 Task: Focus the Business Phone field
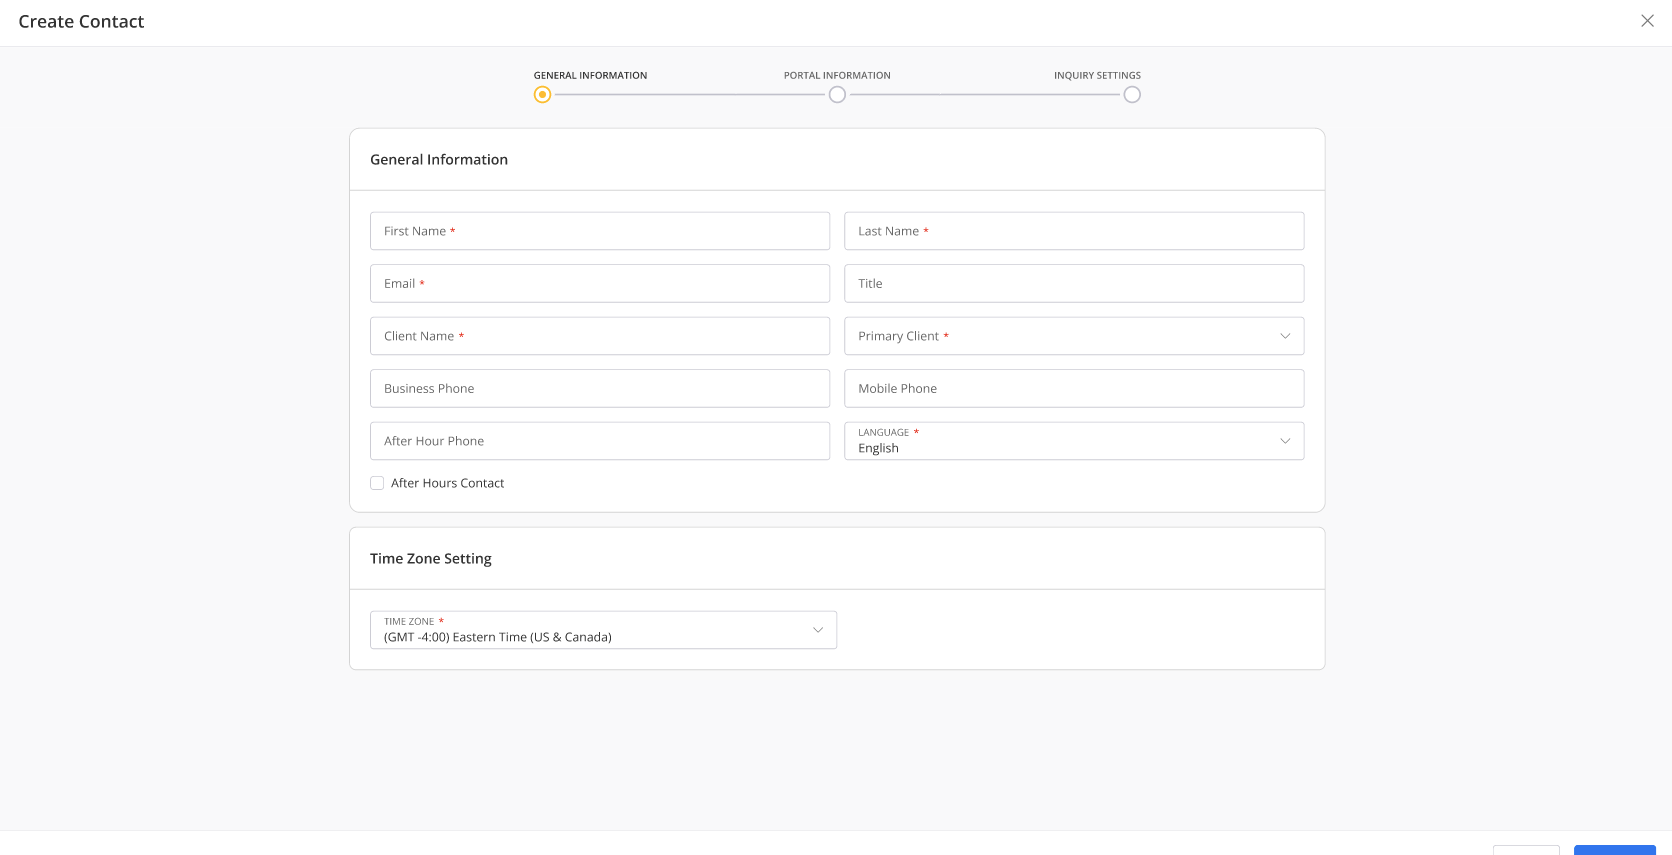pyautogui.click(x=600, y=389)
